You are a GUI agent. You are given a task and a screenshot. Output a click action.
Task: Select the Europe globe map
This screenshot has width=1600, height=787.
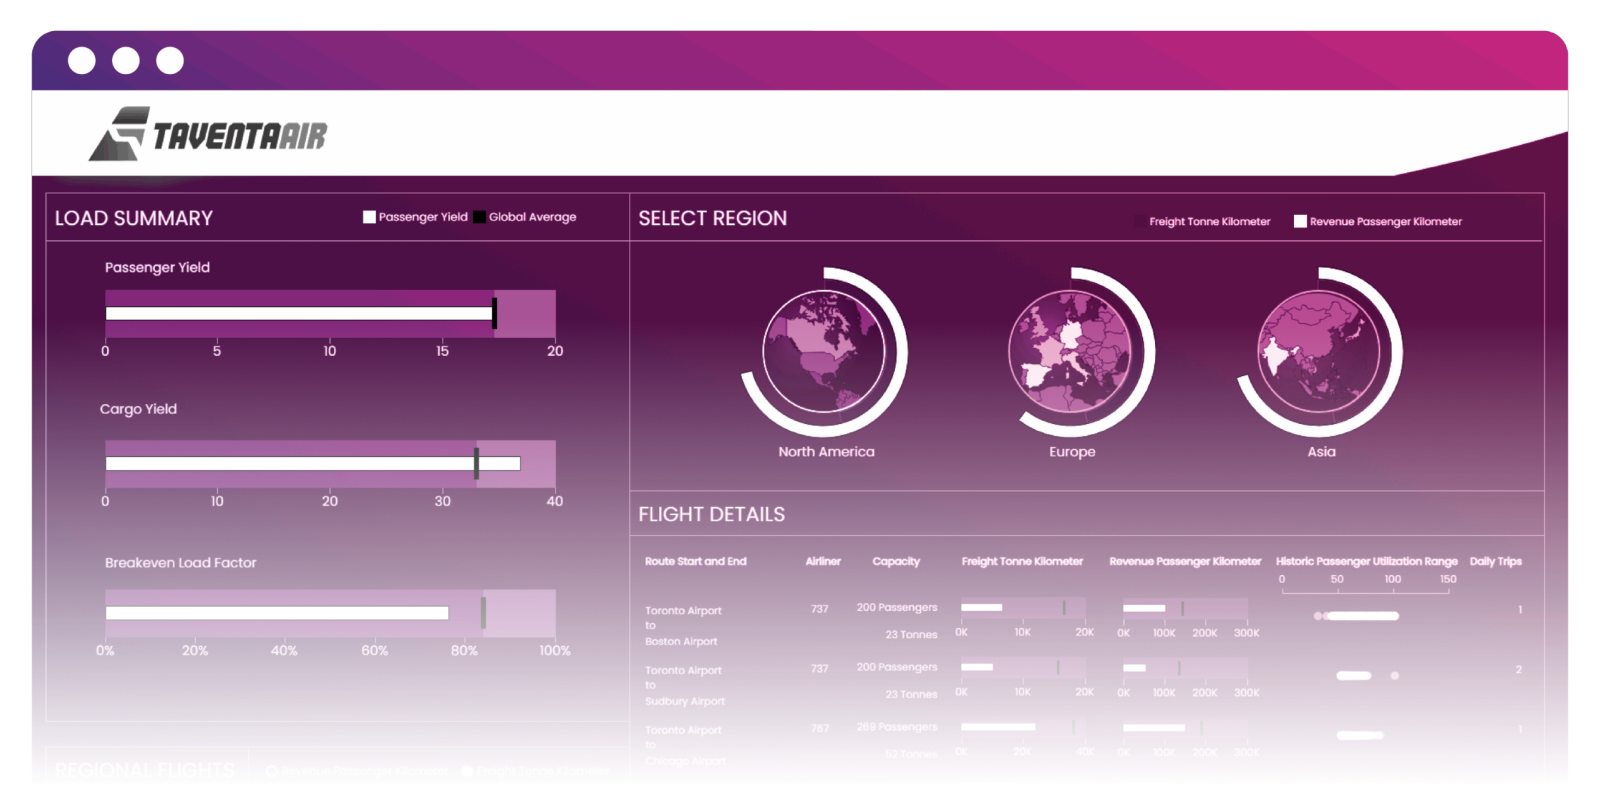coord(1070,351)
